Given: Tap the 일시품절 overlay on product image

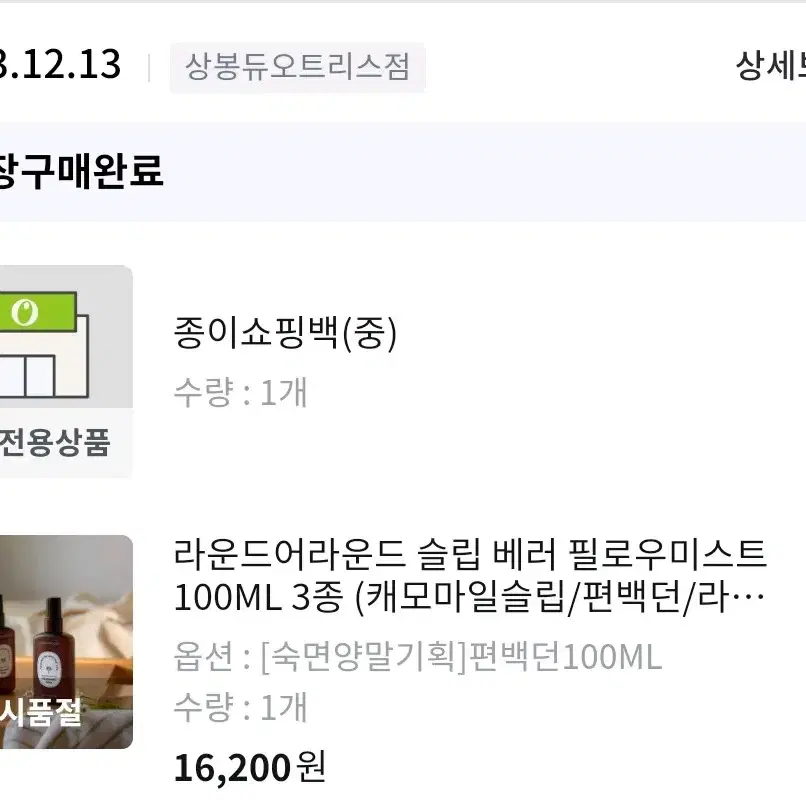Looking at the screenshot, I should tap(41, 713).
